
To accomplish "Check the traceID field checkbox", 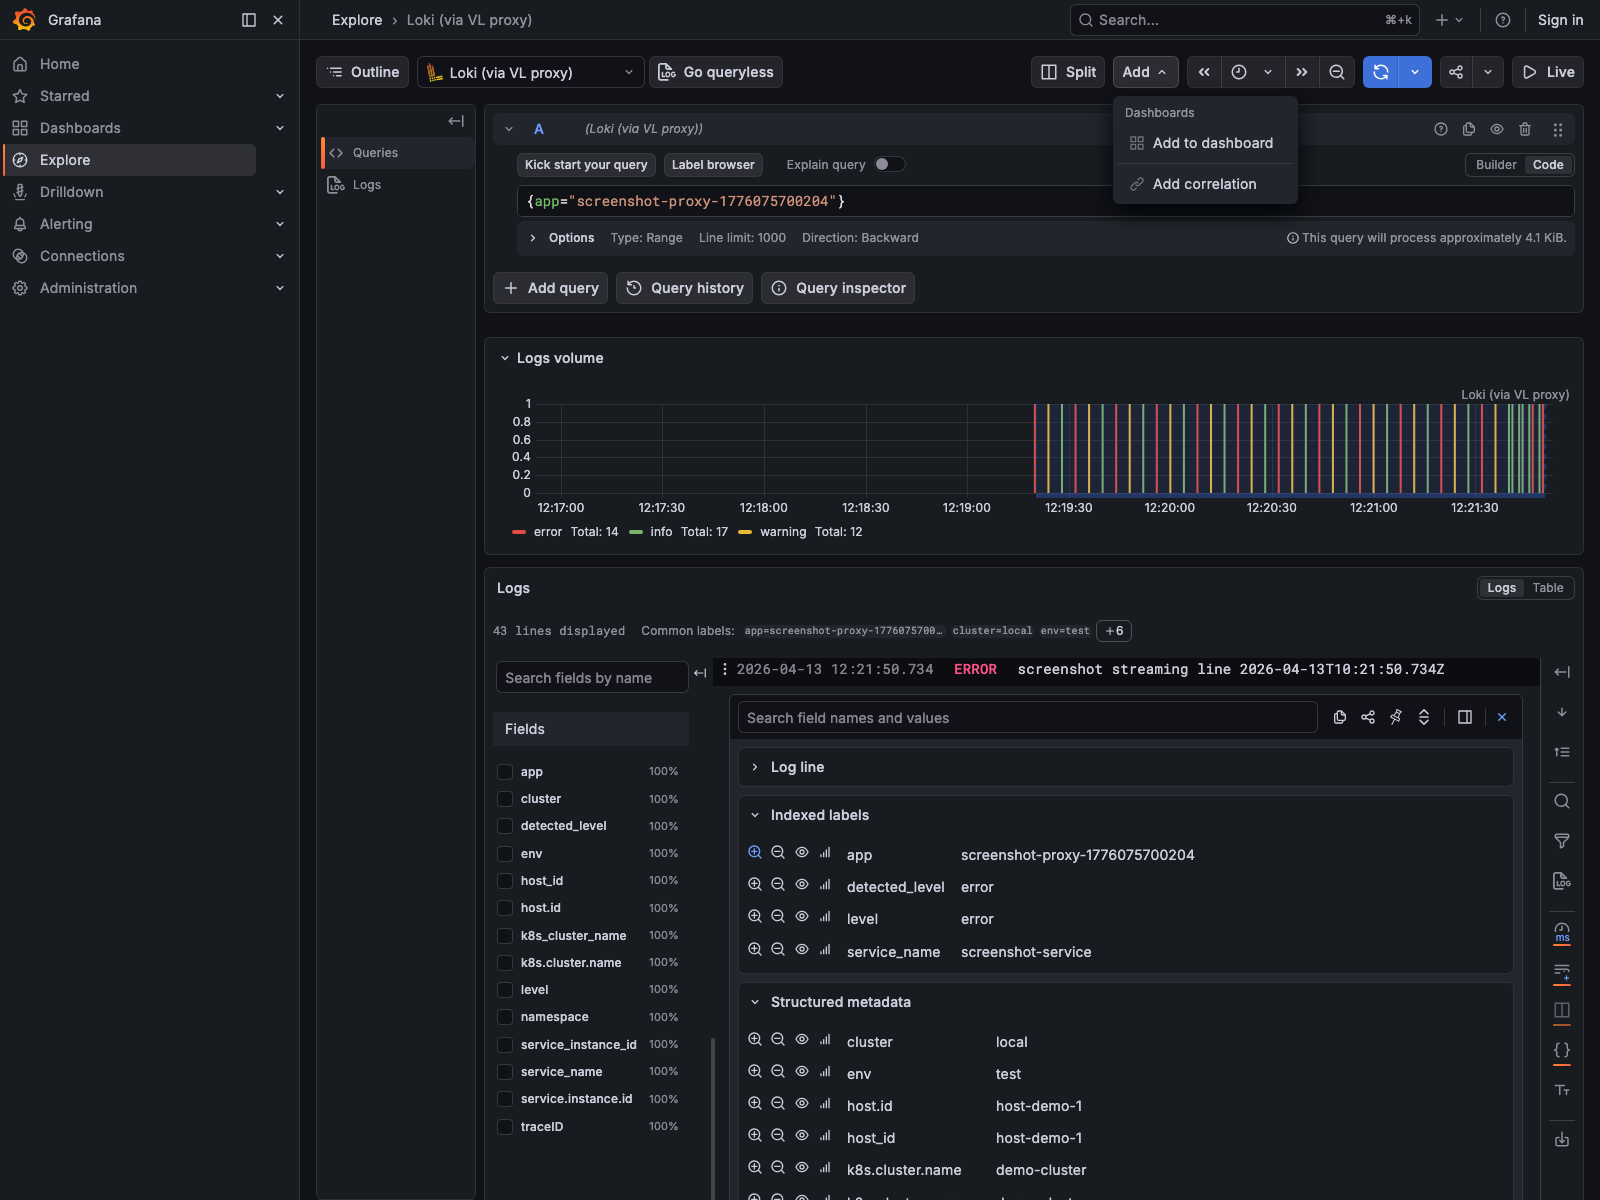I will [x=505, y=1127].
